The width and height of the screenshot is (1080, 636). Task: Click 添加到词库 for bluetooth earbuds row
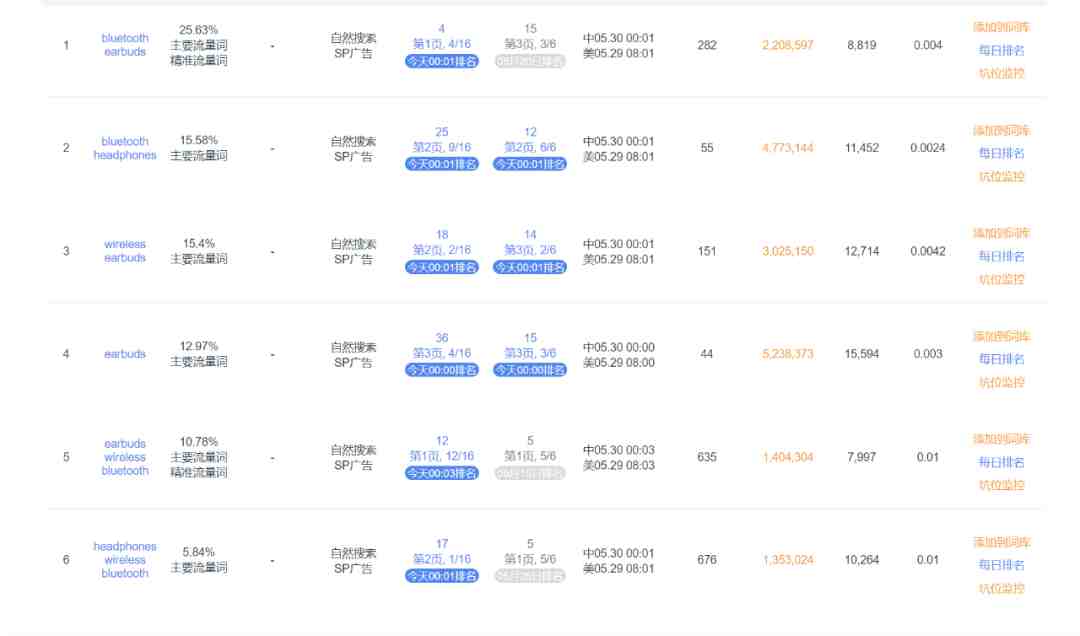click(1001, 27)
